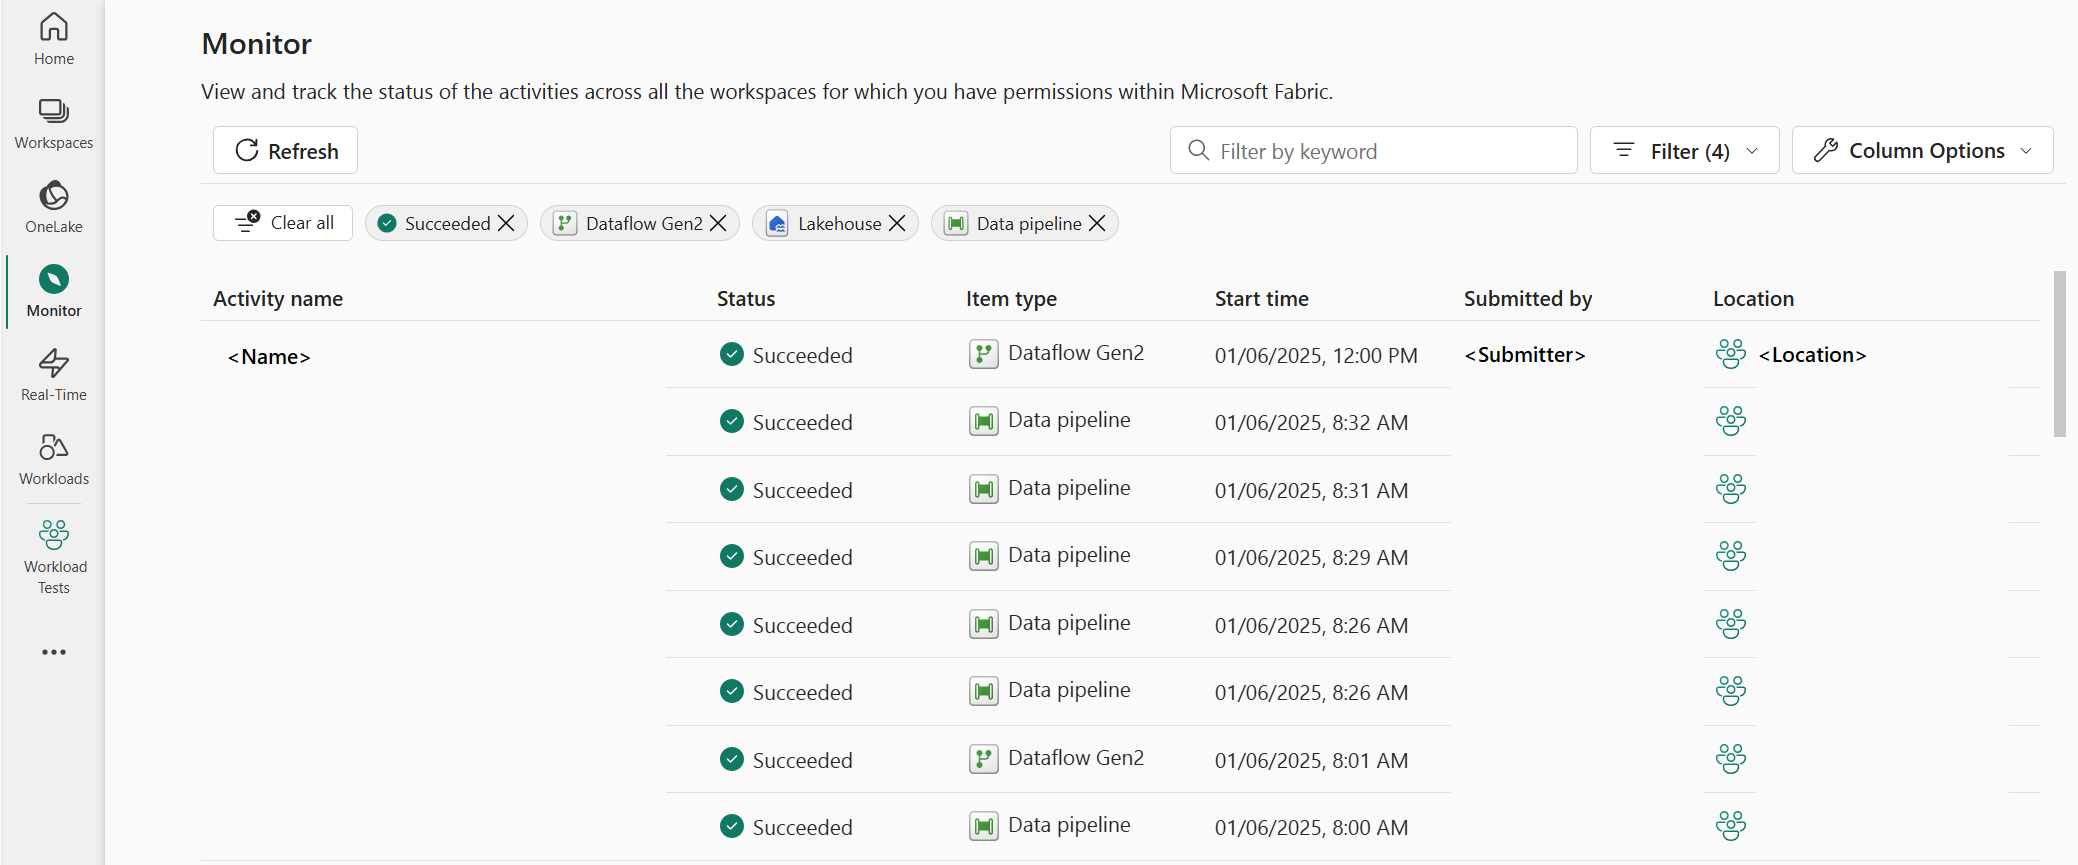Viewport: 2078px width, 865px height.
Task: Remove the Dataflow Gen2 filter chip
Action: point(718,223)
